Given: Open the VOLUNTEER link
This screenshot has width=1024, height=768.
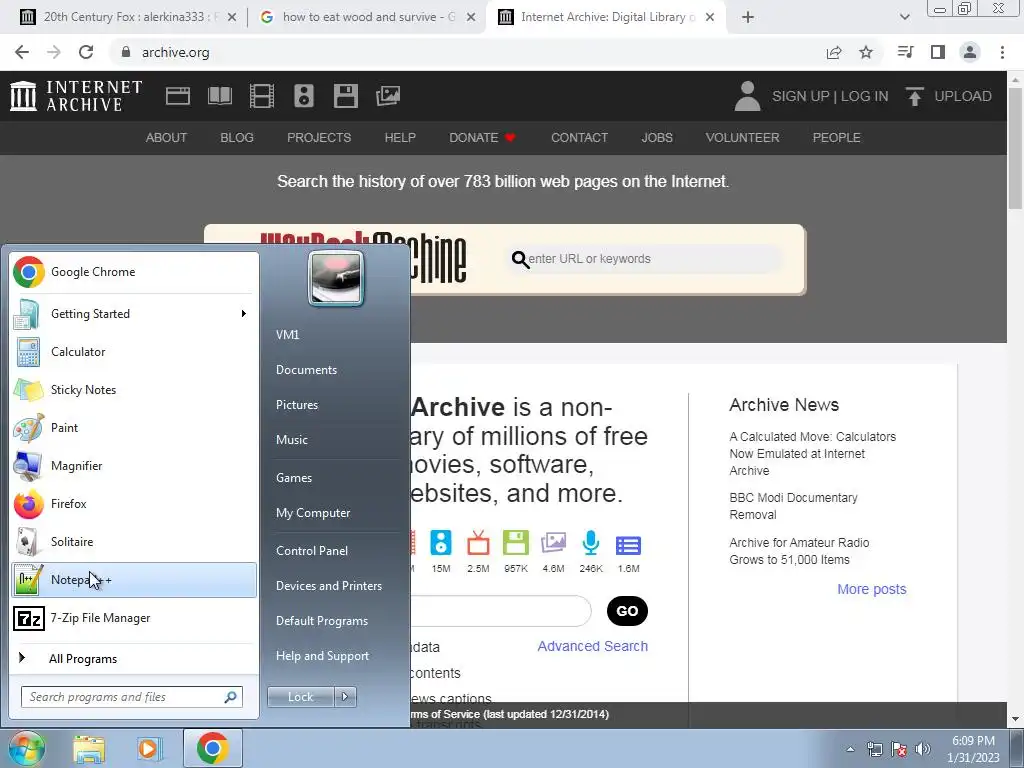Looking at the screenshot, I should tap(743, 138).
